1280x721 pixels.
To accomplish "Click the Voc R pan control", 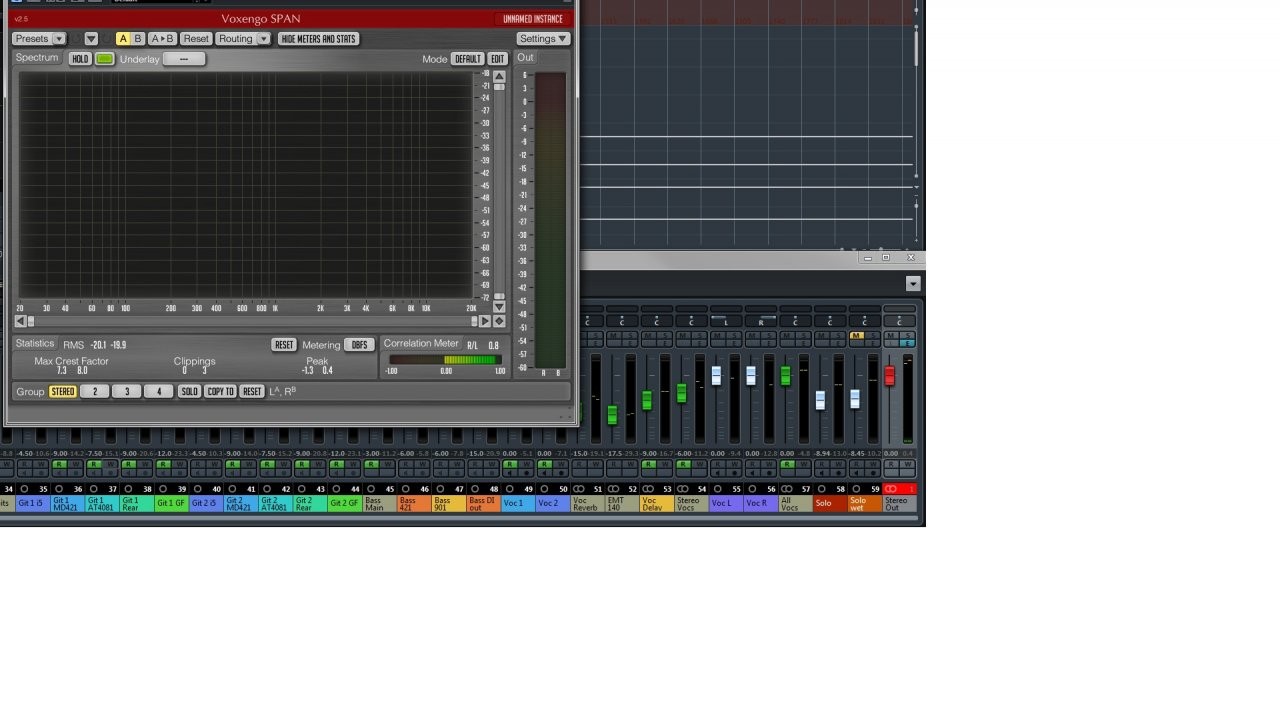I will coord(761,321).
